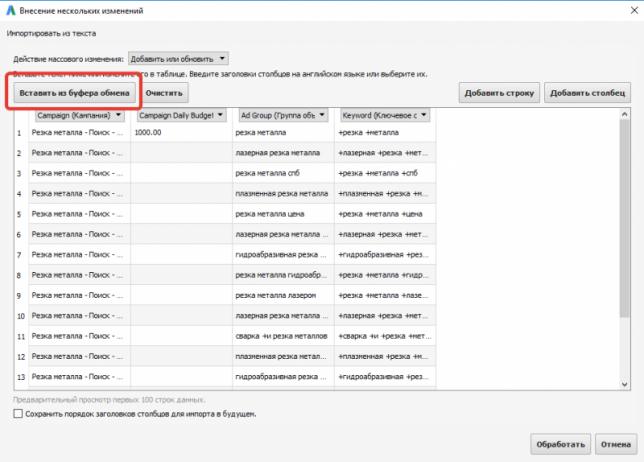This screenshot has width=644, height=462.
Task: Select the budget cell containing 1000.00
Action: pyautogui.click(x=181, y=132)
